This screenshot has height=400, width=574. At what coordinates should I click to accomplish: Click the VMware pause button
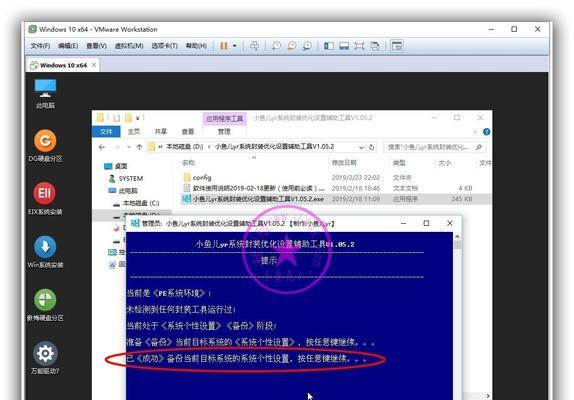tap(224, 46)
